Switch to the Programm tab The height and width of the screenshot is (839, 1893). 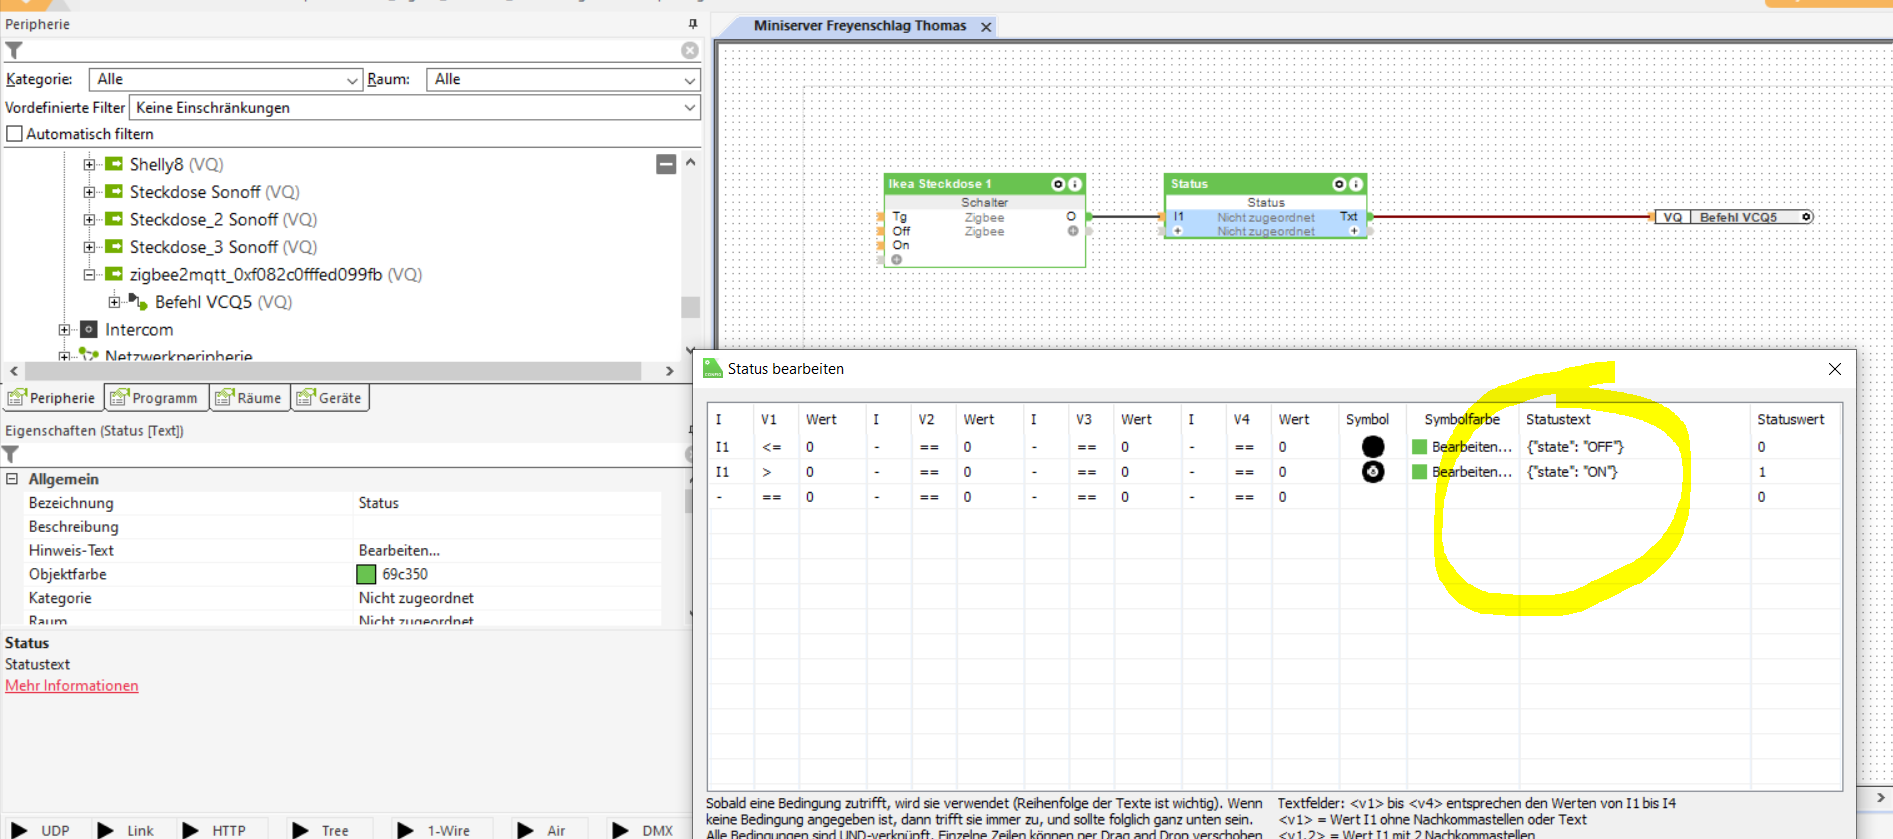(155, 398)
